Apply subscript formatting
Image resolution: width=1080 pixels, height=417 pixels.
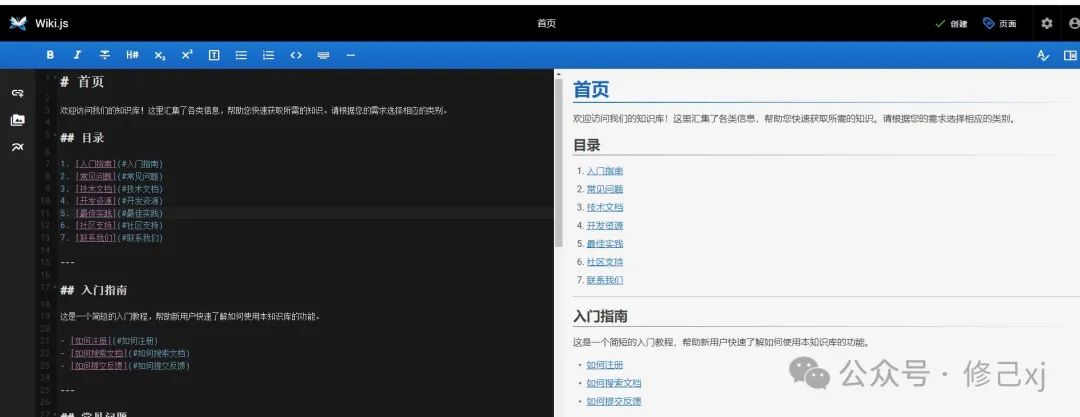click(160, 55)
